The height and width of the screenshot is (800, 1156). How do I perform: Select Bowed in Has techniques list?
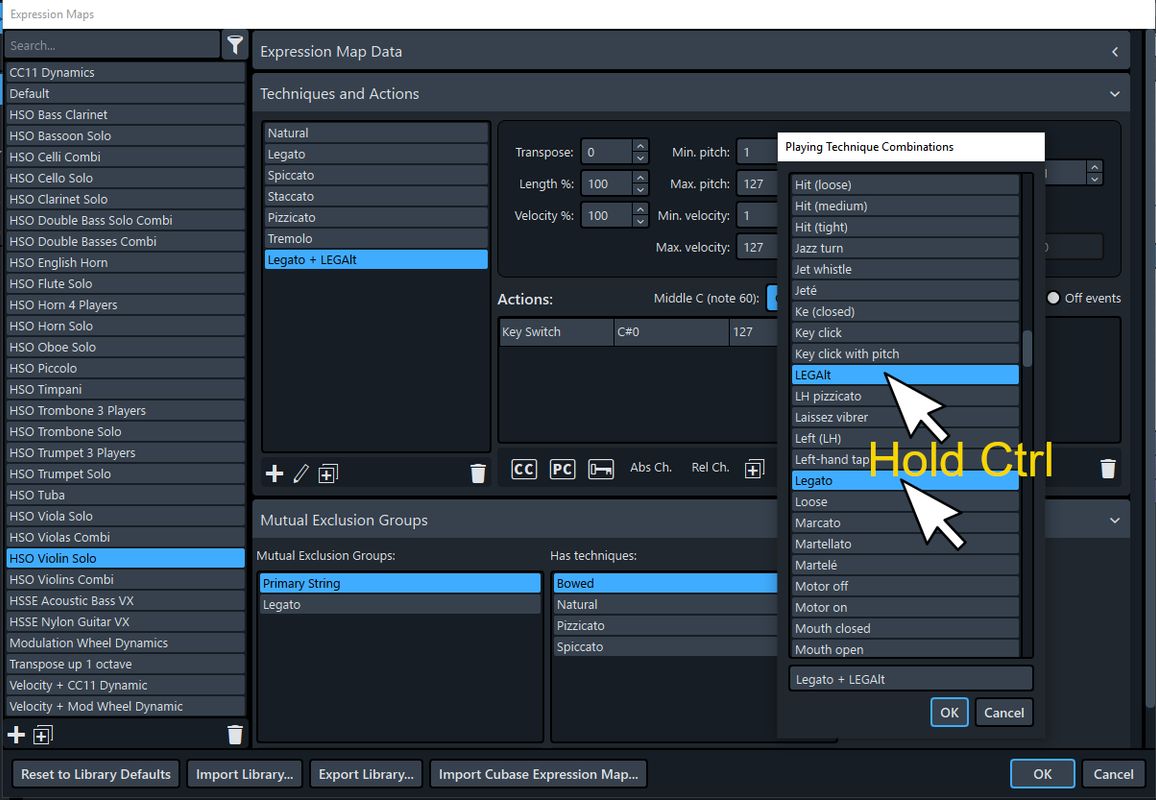click(x=666, y=583)
